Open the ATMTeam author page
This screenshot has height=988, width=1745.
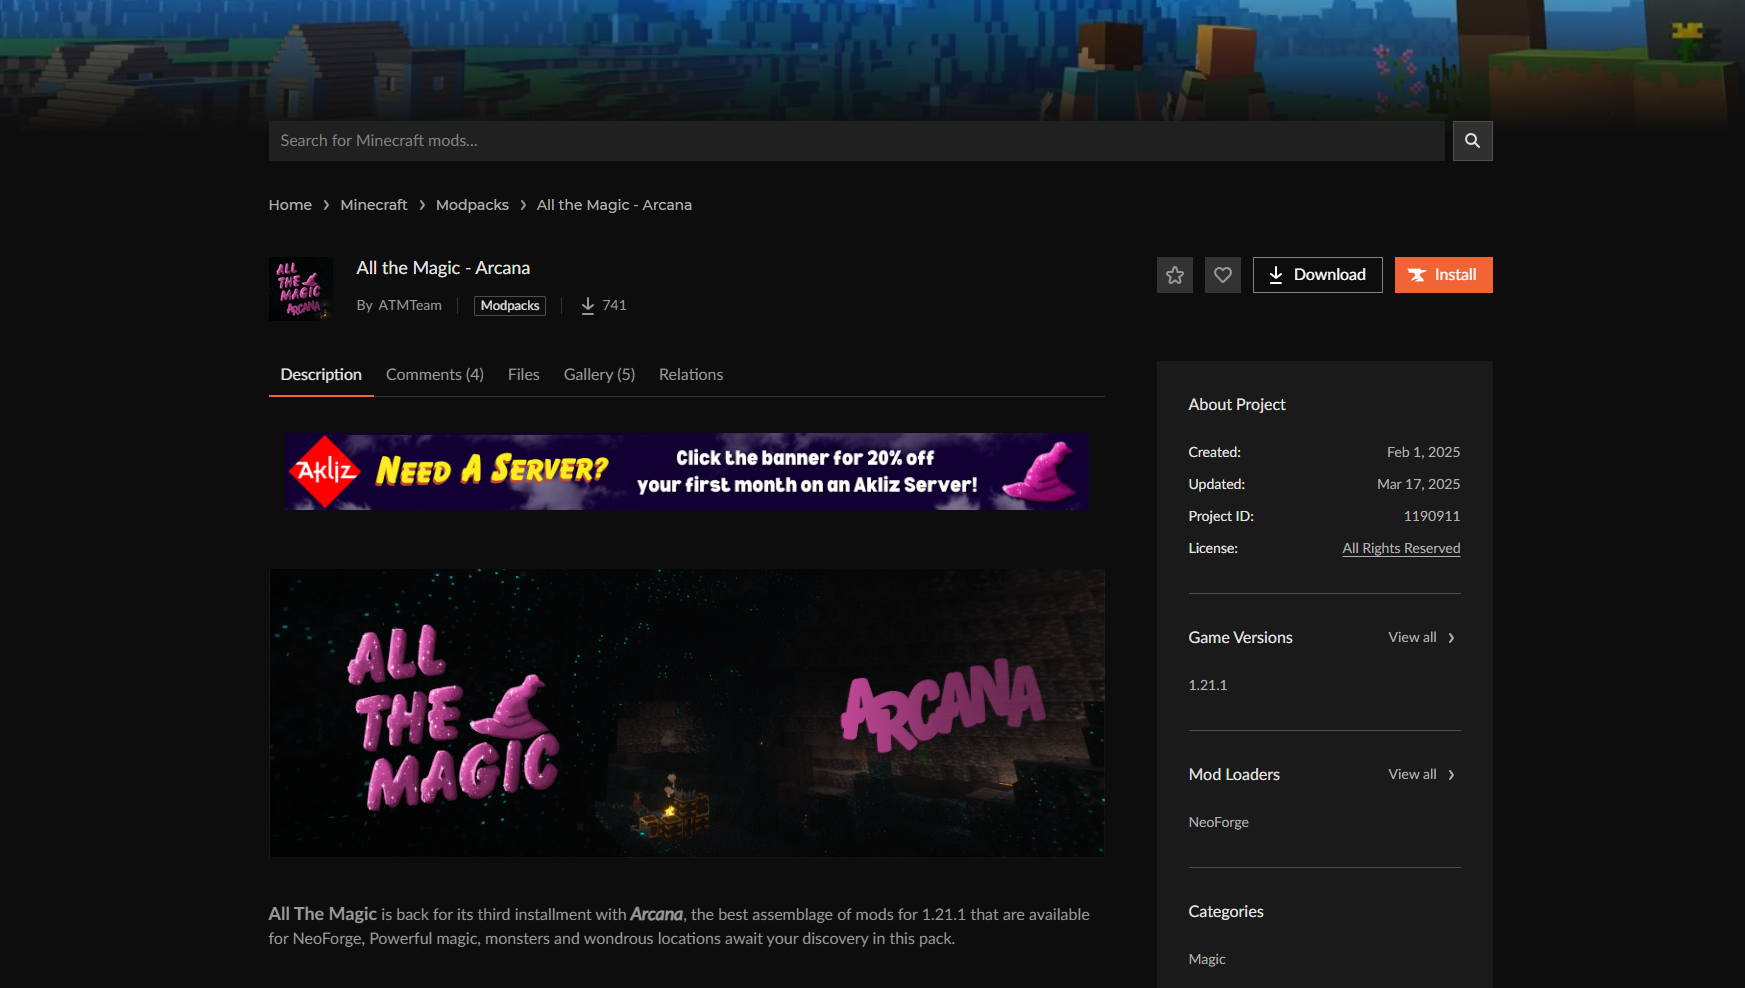tap(410, 305)
